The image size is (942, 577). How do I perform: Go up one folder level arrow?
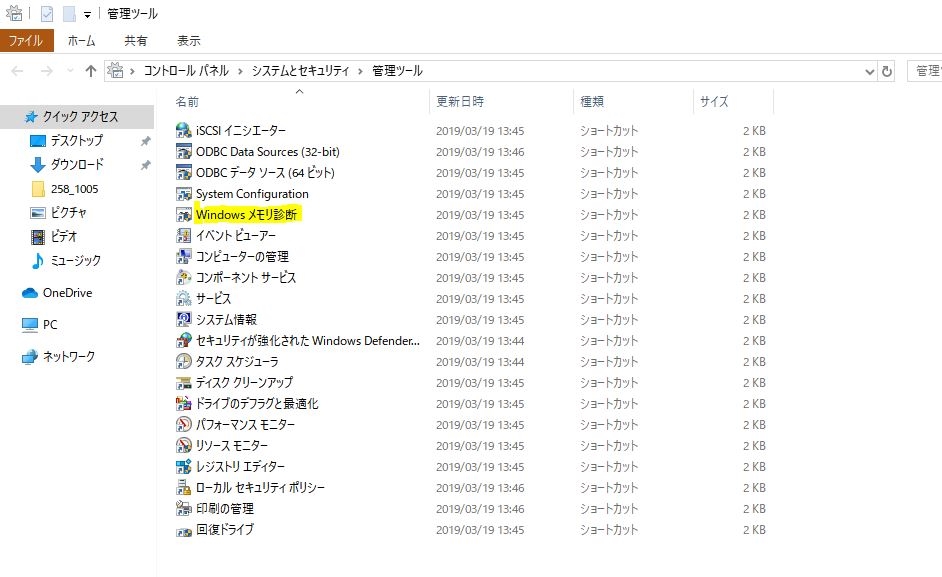[91, 71]
